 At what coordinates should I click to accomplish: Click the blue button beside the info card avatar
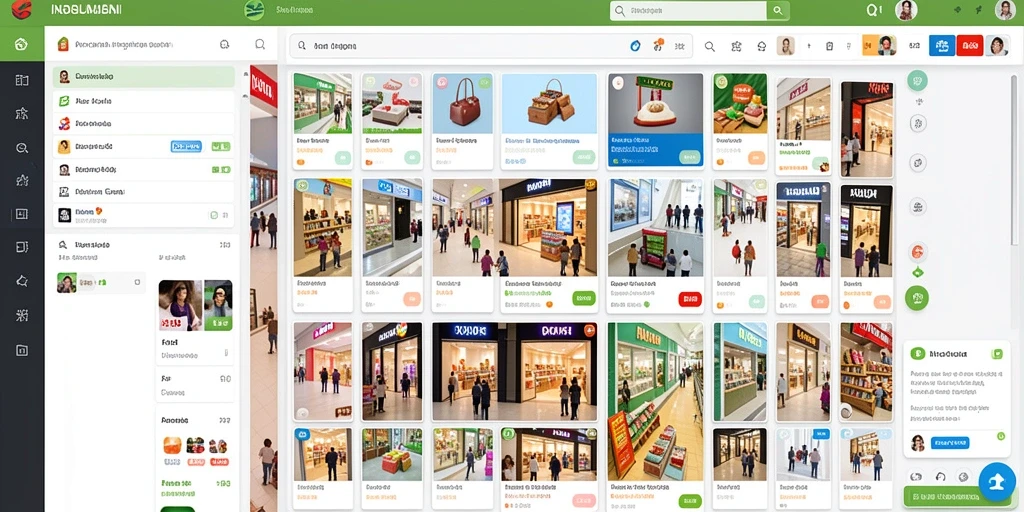coord(950,443)
